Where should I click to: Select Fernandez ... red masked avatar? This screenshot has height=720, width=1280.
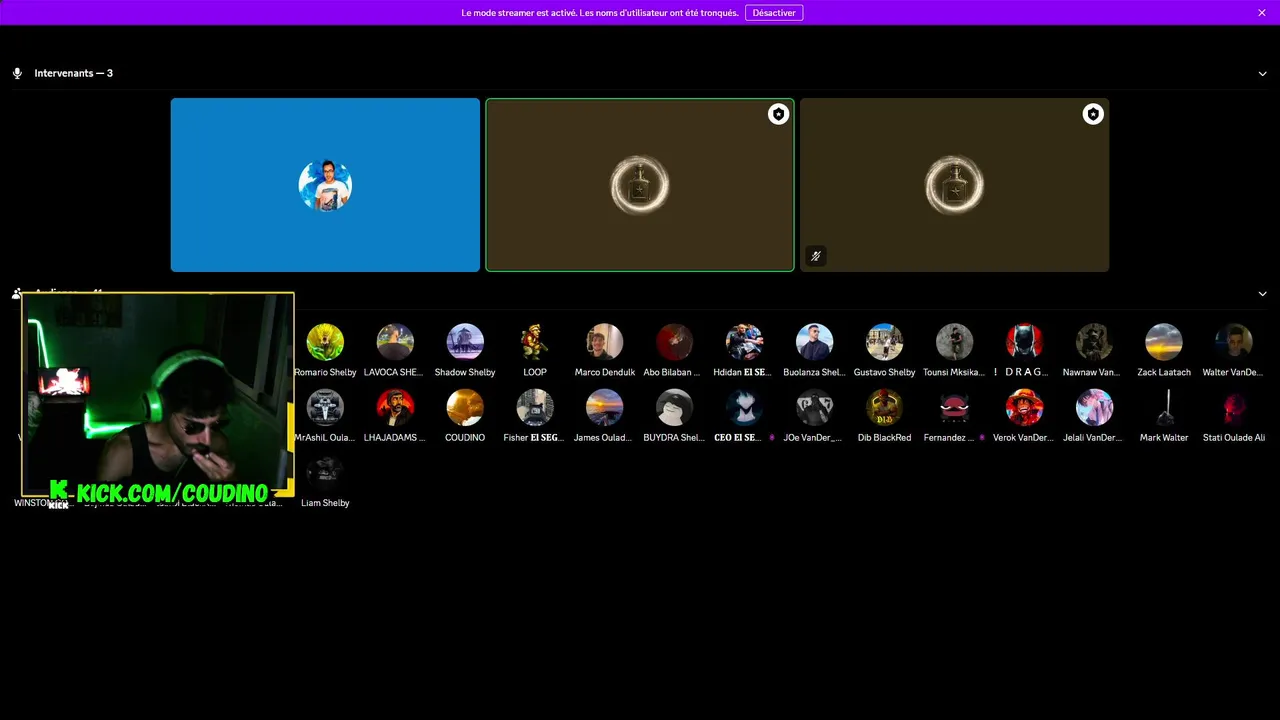click(954, 408)
